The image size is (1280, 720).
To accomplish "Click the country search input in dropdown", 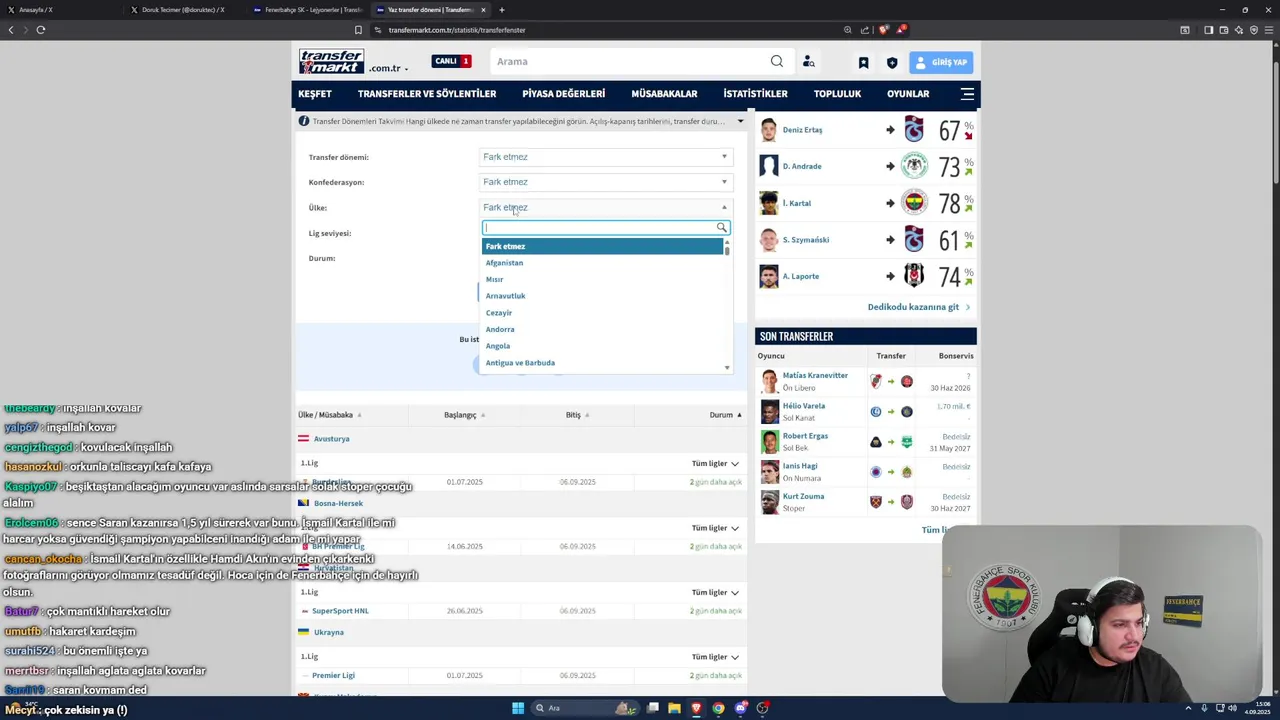I will [x=600, y=228].
